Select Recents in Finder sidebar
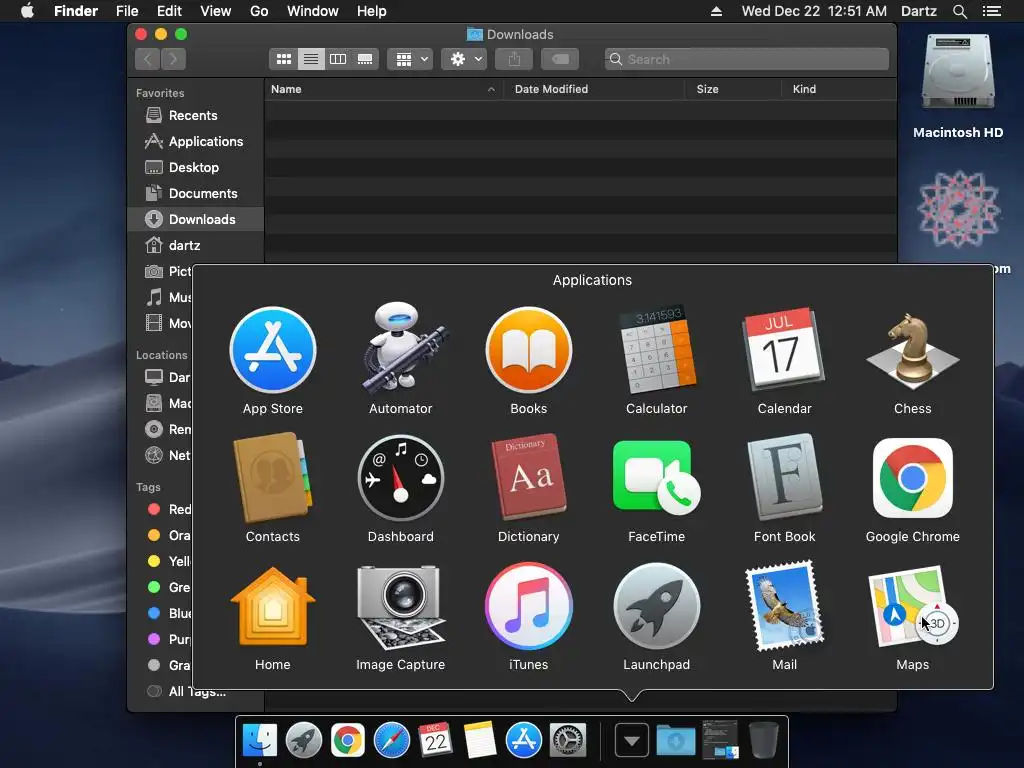This screenshot has height=768, width=1024. tap(195, 116)
